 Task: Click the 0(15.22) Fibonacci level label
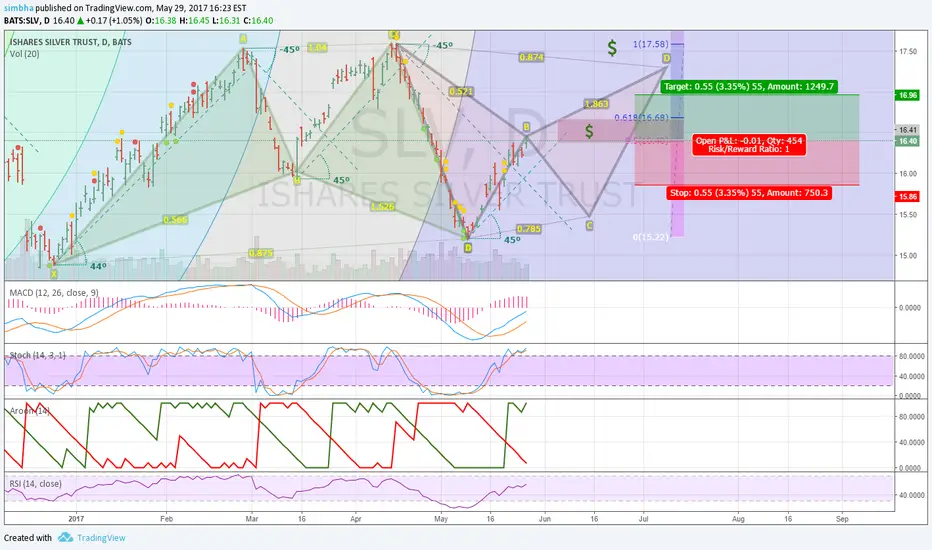650,237
